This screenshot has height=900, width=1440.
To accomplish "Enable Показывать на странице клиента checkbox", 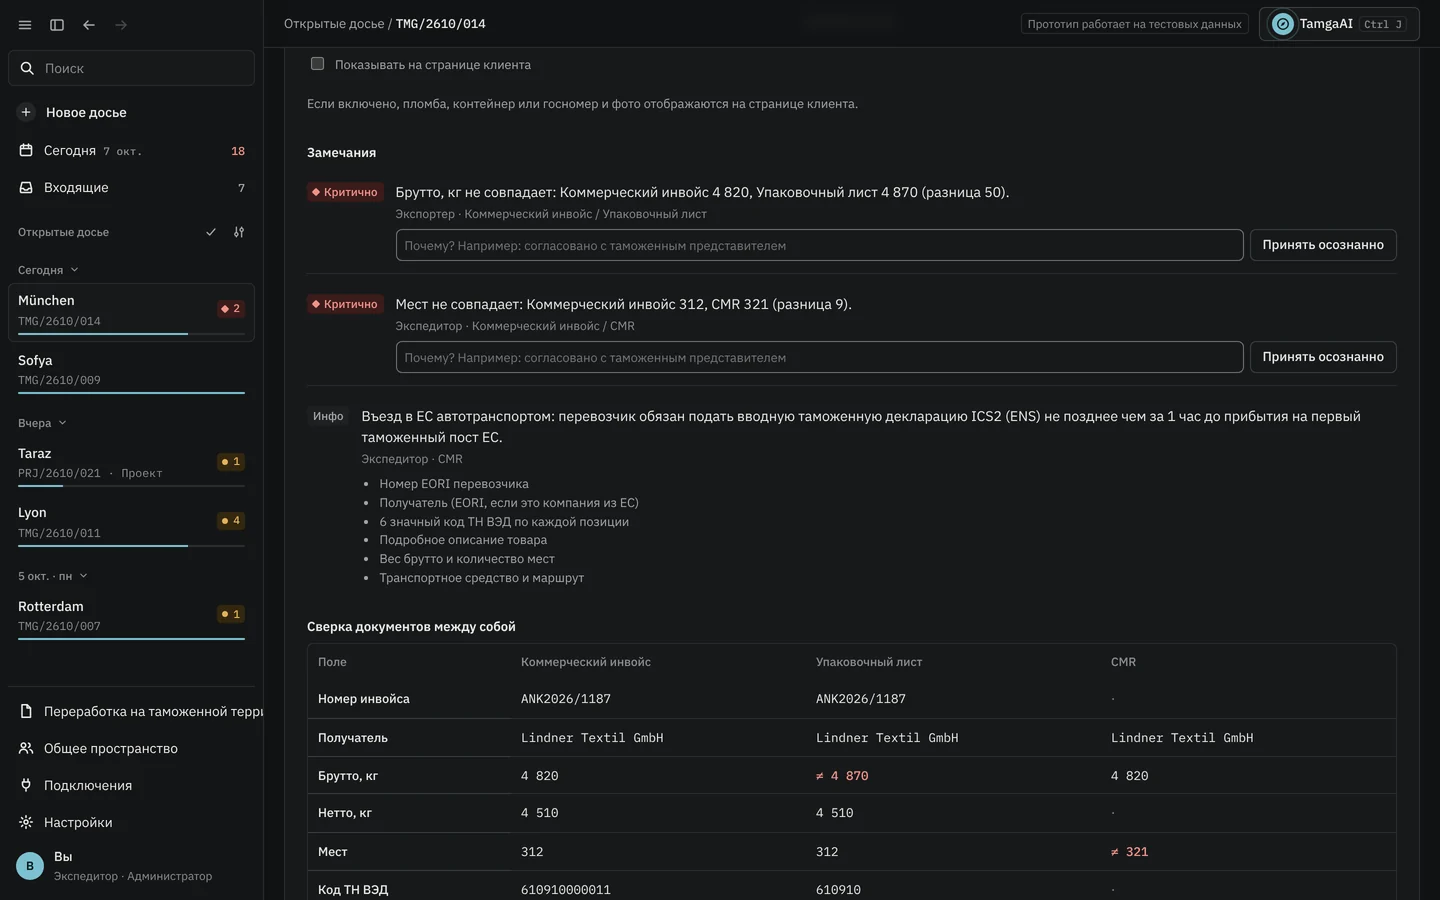I will [x=317, y=64].
